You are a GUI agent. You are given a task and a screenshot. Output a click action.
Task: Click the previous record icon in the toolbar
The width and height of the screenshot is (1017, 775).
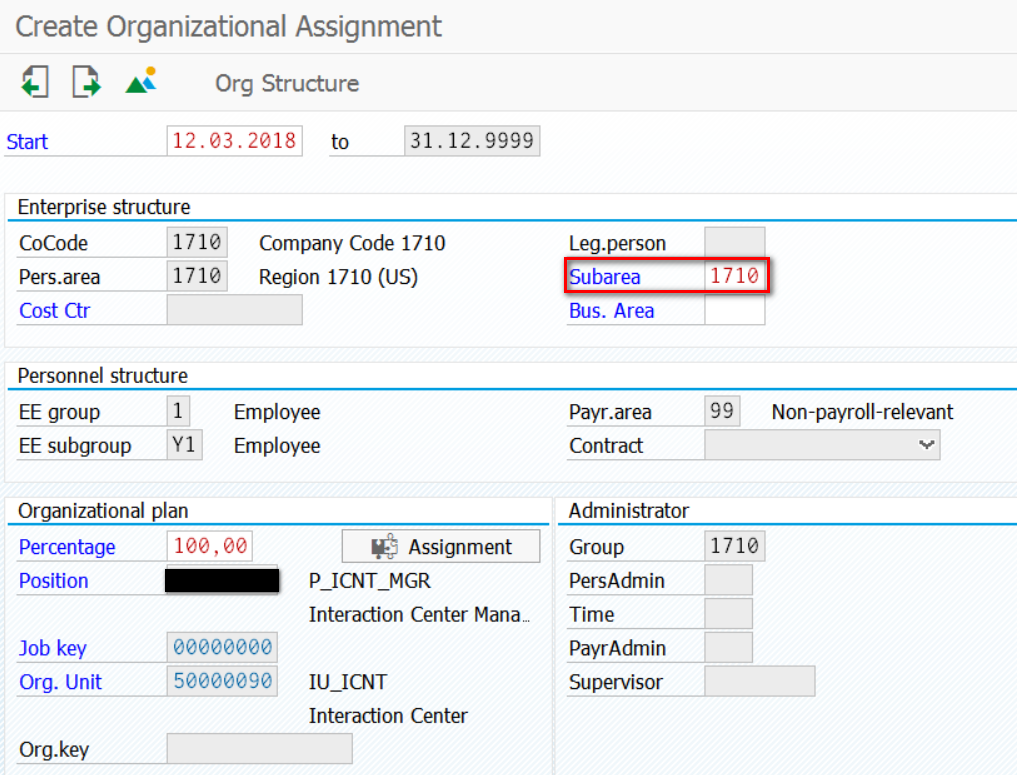click(35, 82)
